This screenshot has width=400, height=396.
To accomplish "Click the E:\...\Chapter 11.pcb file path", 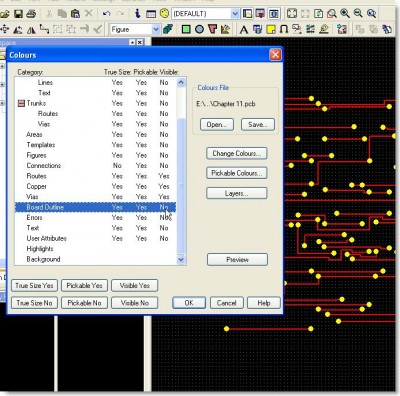I will click(226, 104).
